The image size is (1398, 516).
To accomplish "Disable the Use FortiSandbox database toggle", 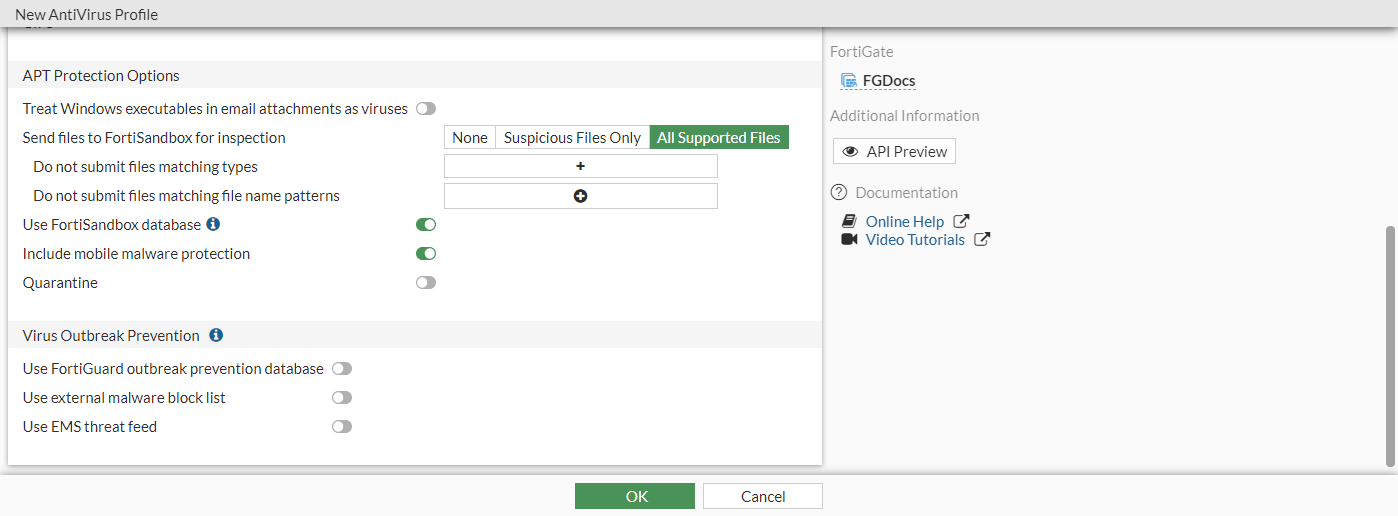I will tap(426, 225).
